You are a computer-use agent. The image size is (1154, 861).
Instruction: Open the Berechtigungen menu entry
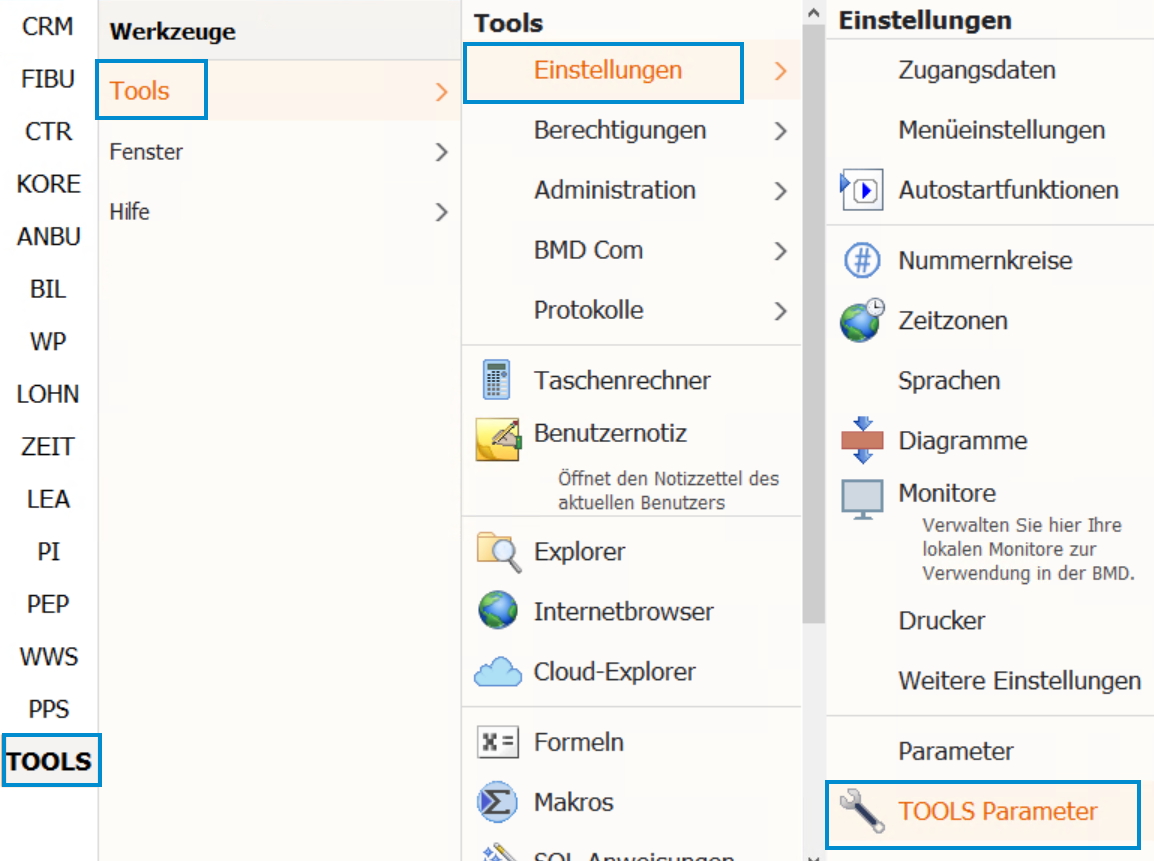(x=631, y=130)
